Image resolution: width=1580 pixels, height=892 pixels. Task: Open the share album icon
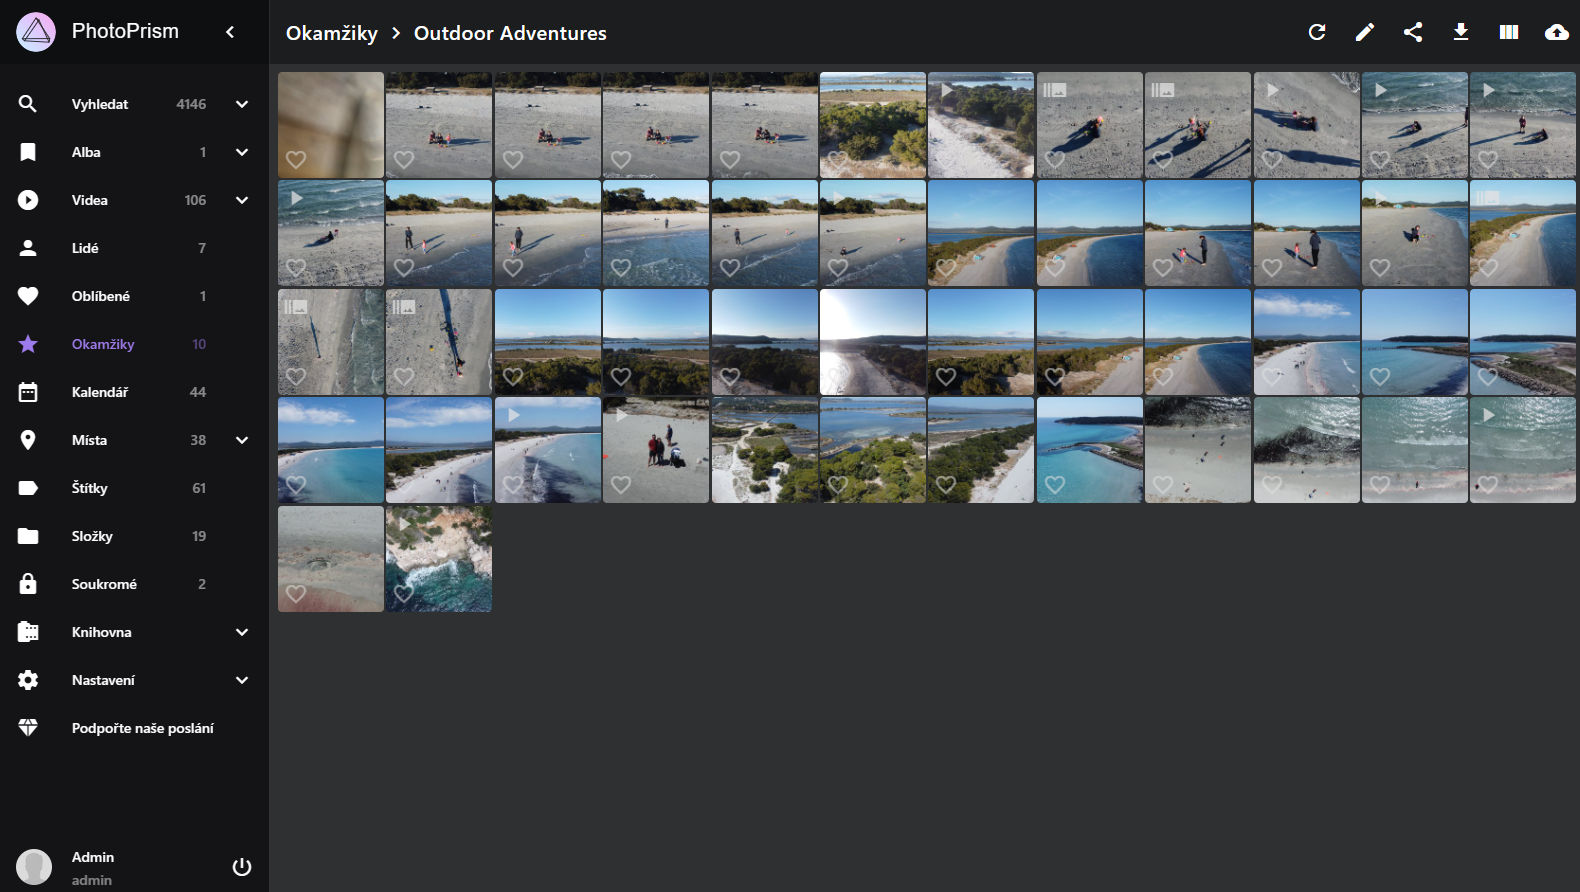[1413, 32]
